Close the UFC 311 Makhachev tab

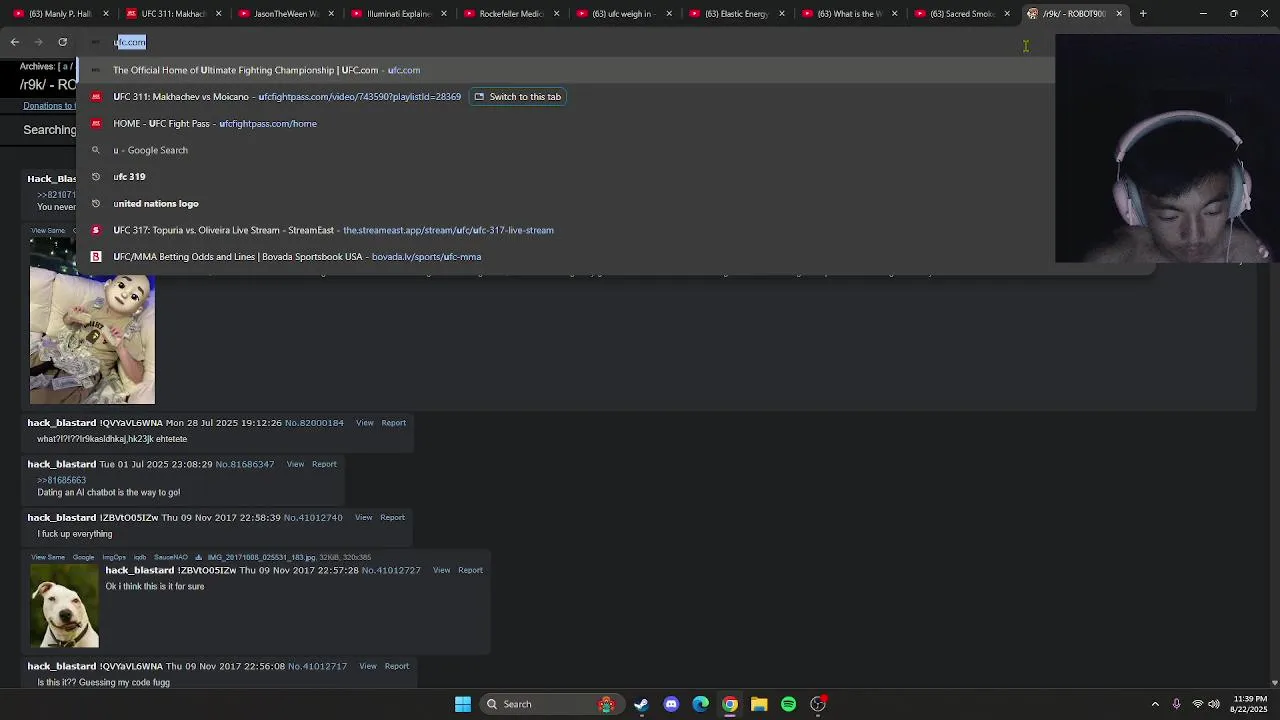tap(218, 14)
